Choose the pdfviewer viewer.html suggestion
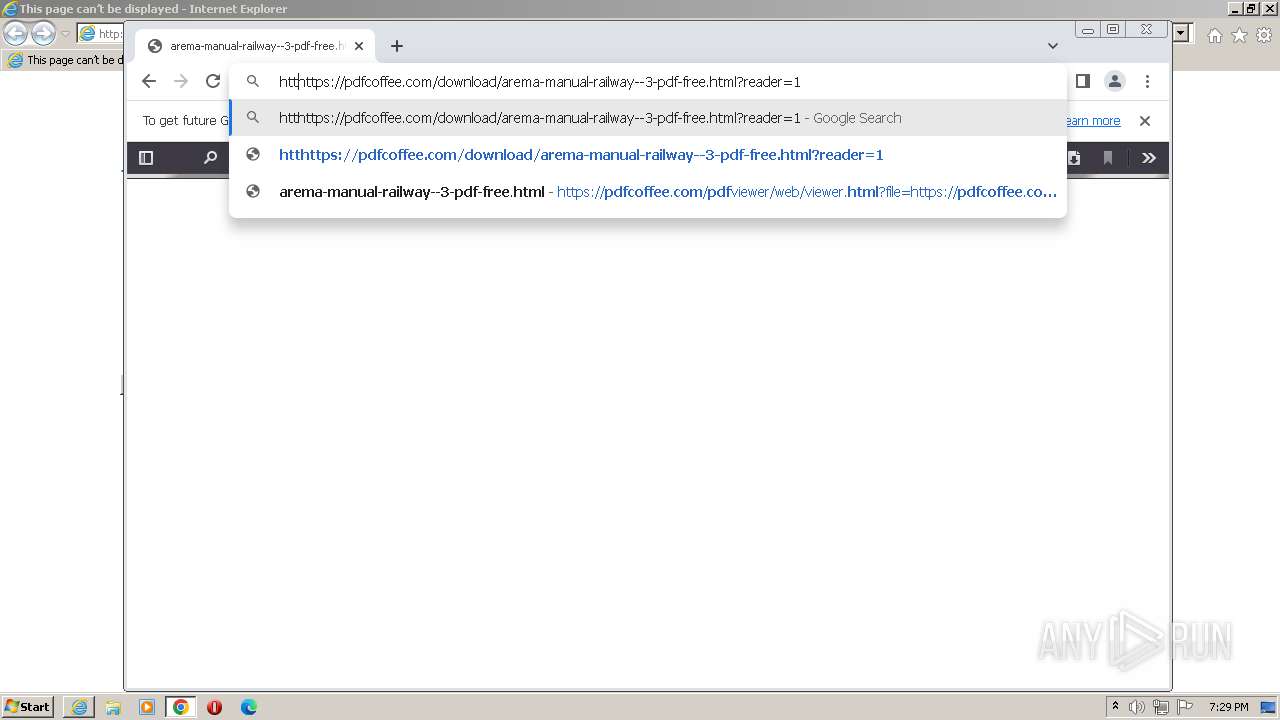 648,192
